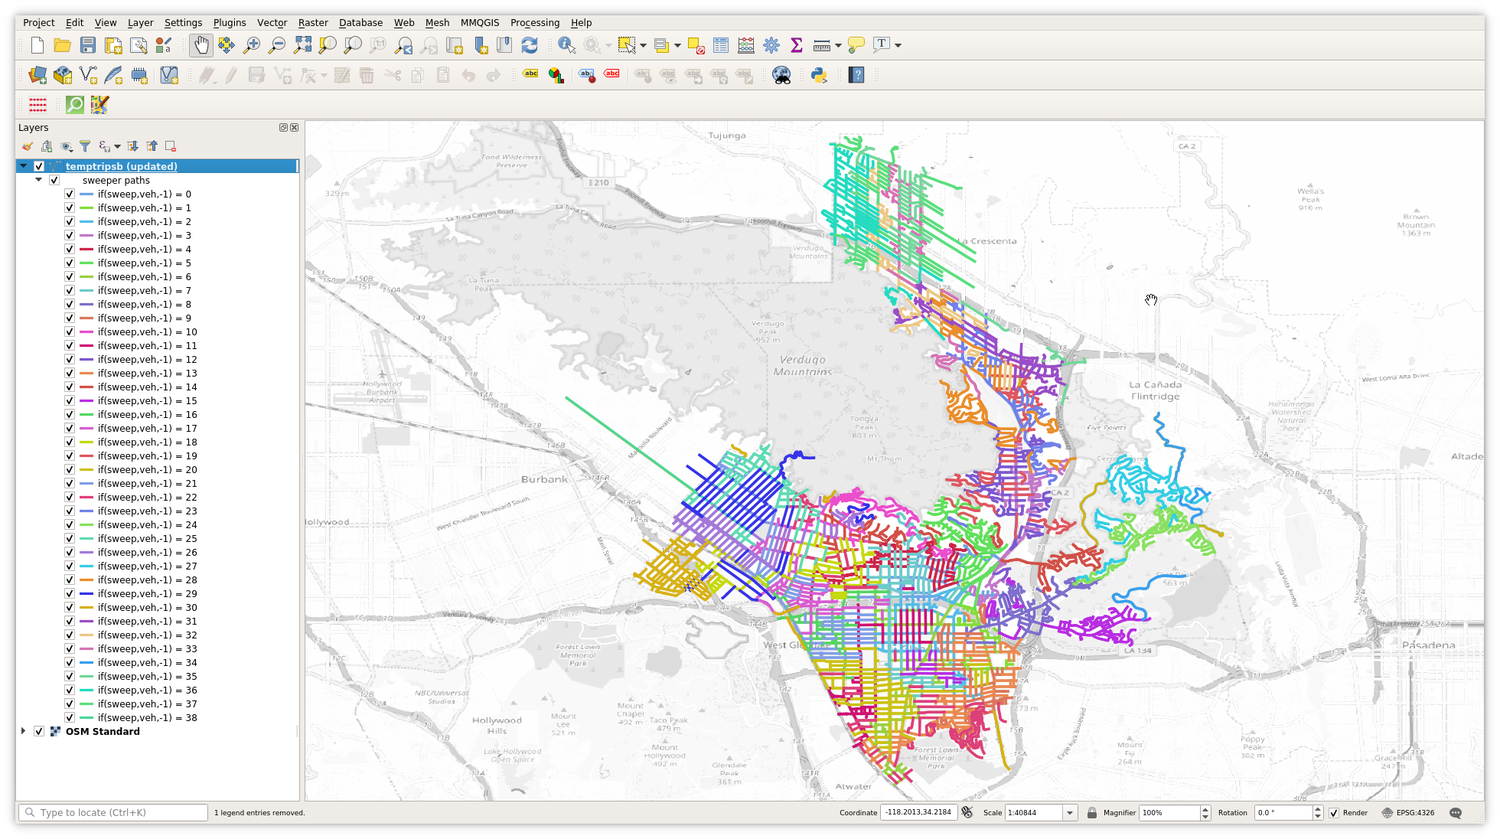
Task: Select the Pan Map hand tool
Action: tap(201, 45)
